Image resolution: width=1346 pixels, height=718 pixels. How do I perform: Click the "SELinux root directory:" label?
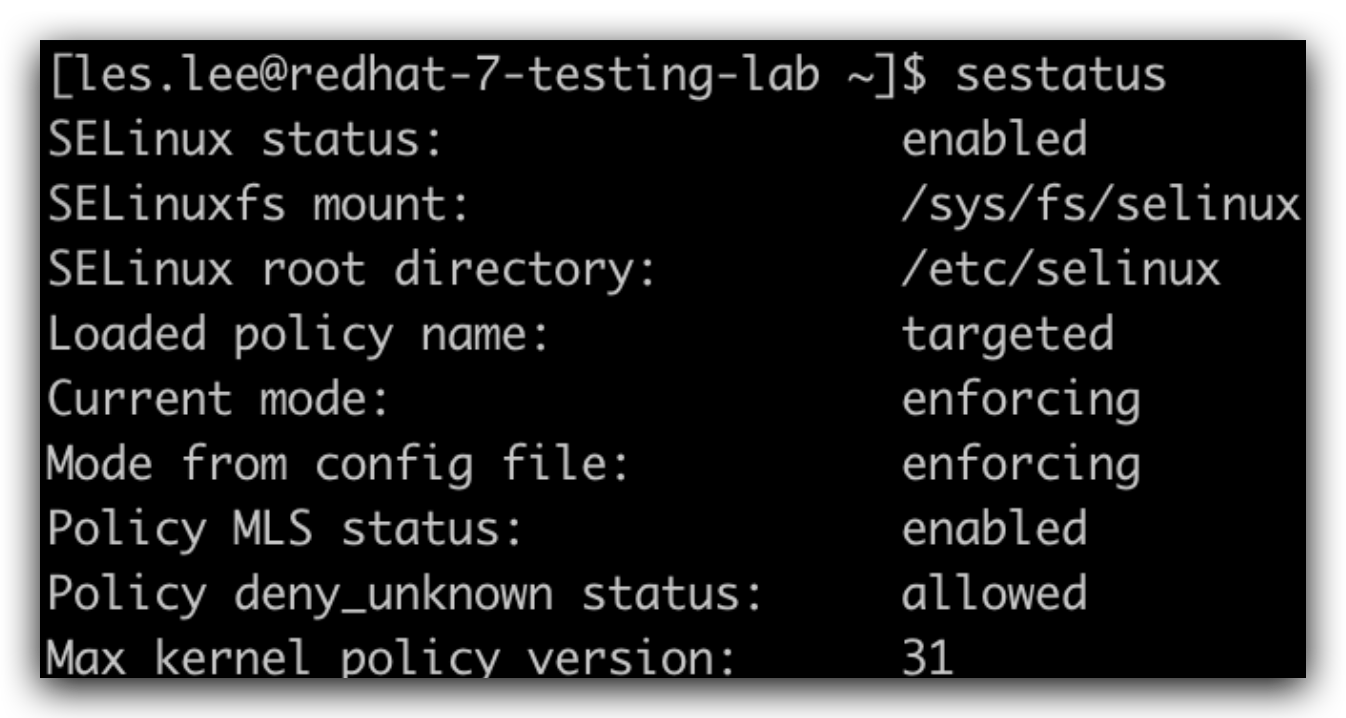[352, 271]
